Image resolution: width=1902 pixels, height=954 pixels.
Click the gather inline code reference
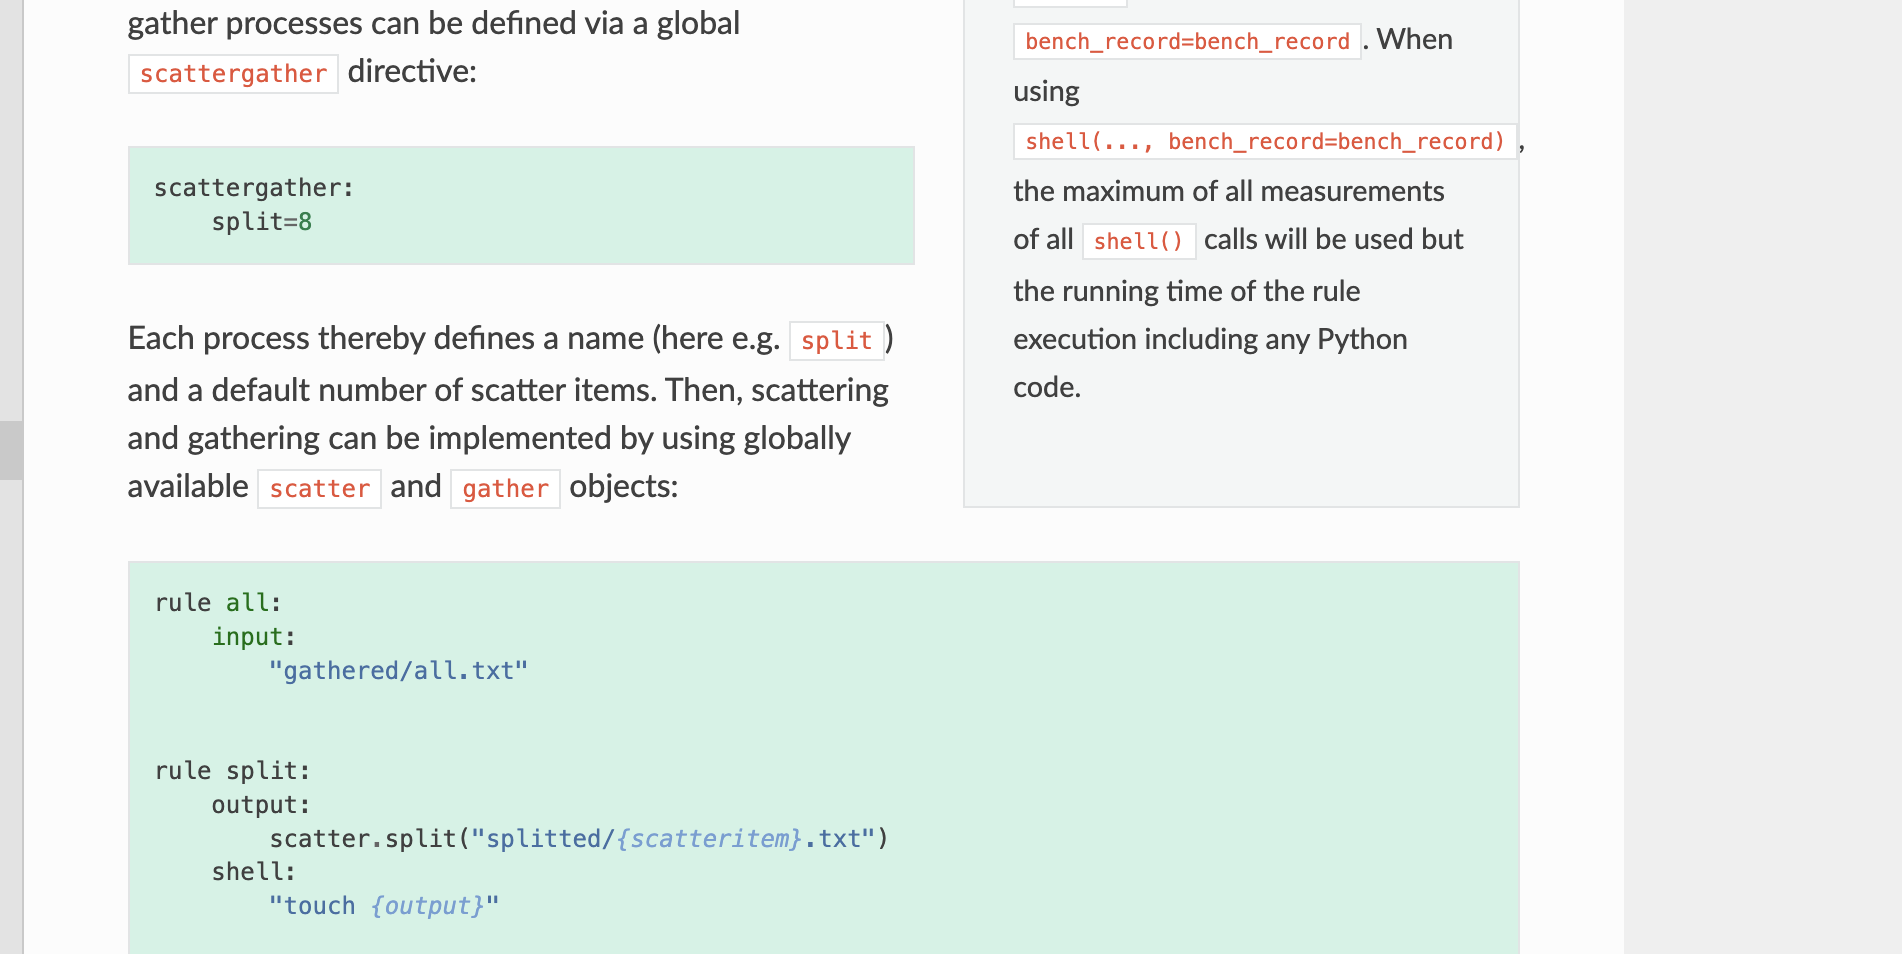click(x=505, y=489)
